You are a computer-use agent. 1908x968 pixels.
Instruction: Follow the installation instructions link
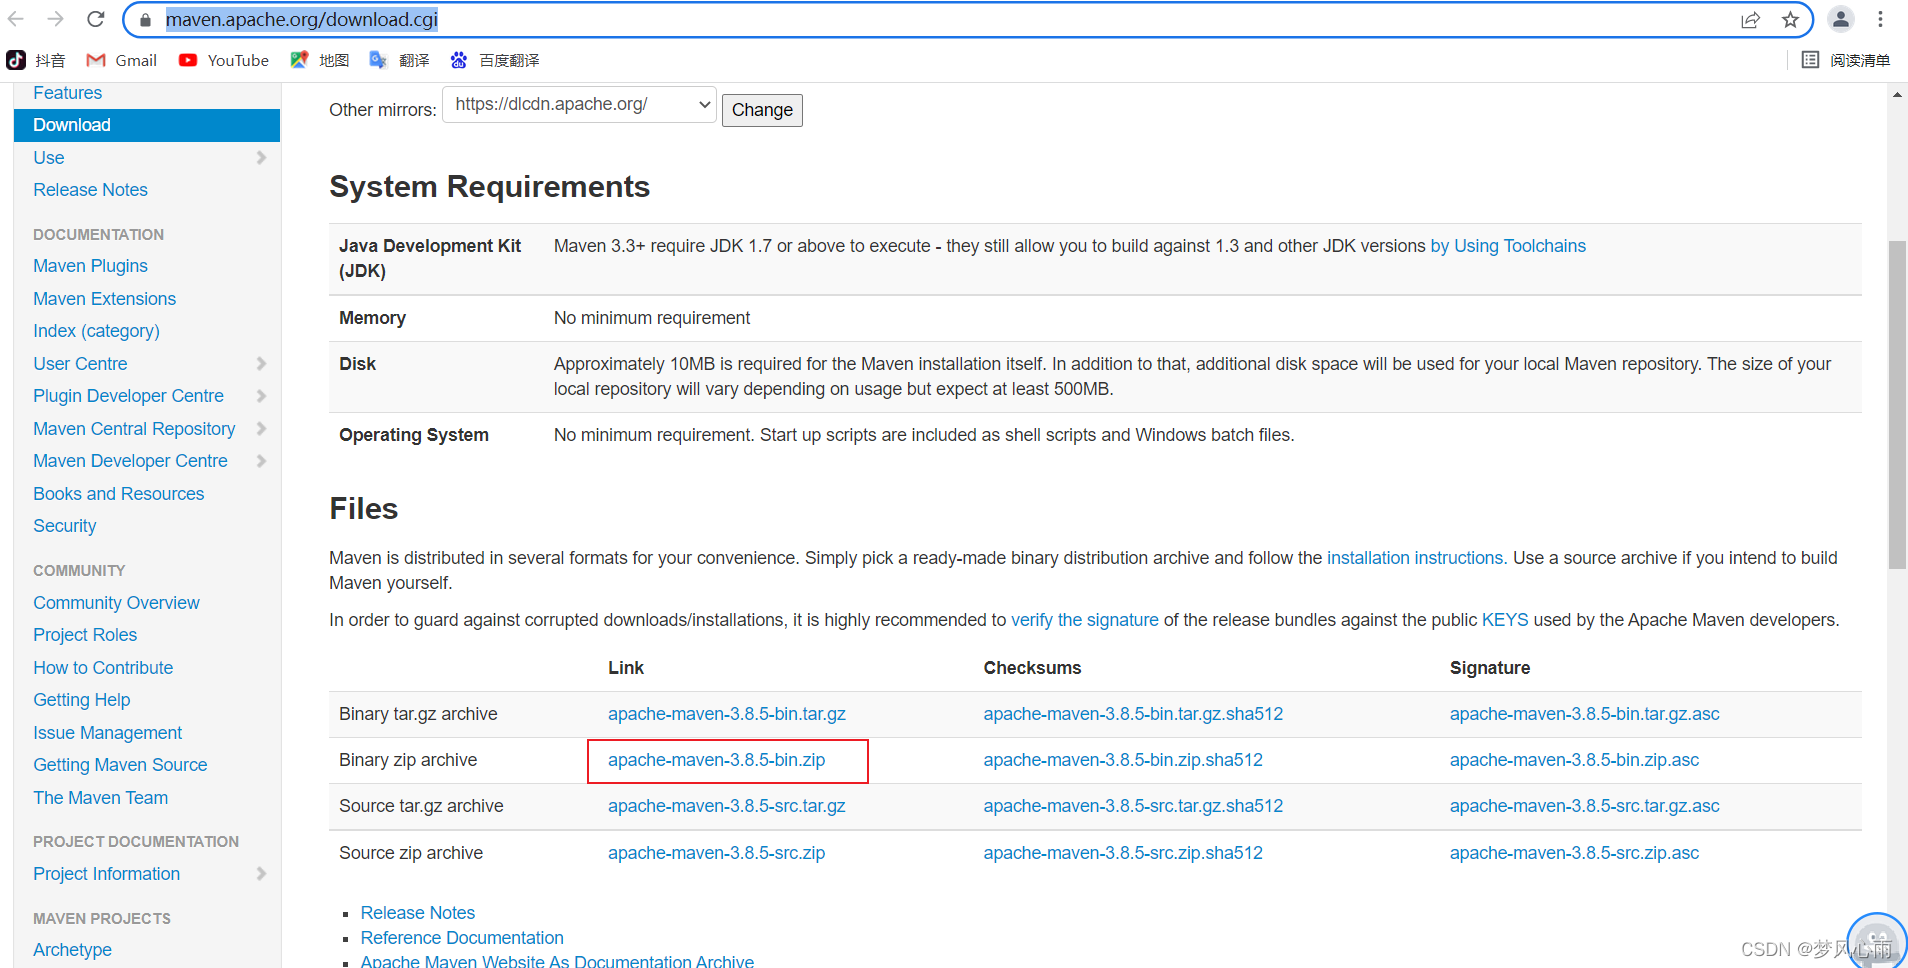click(x=1415, y=558)
